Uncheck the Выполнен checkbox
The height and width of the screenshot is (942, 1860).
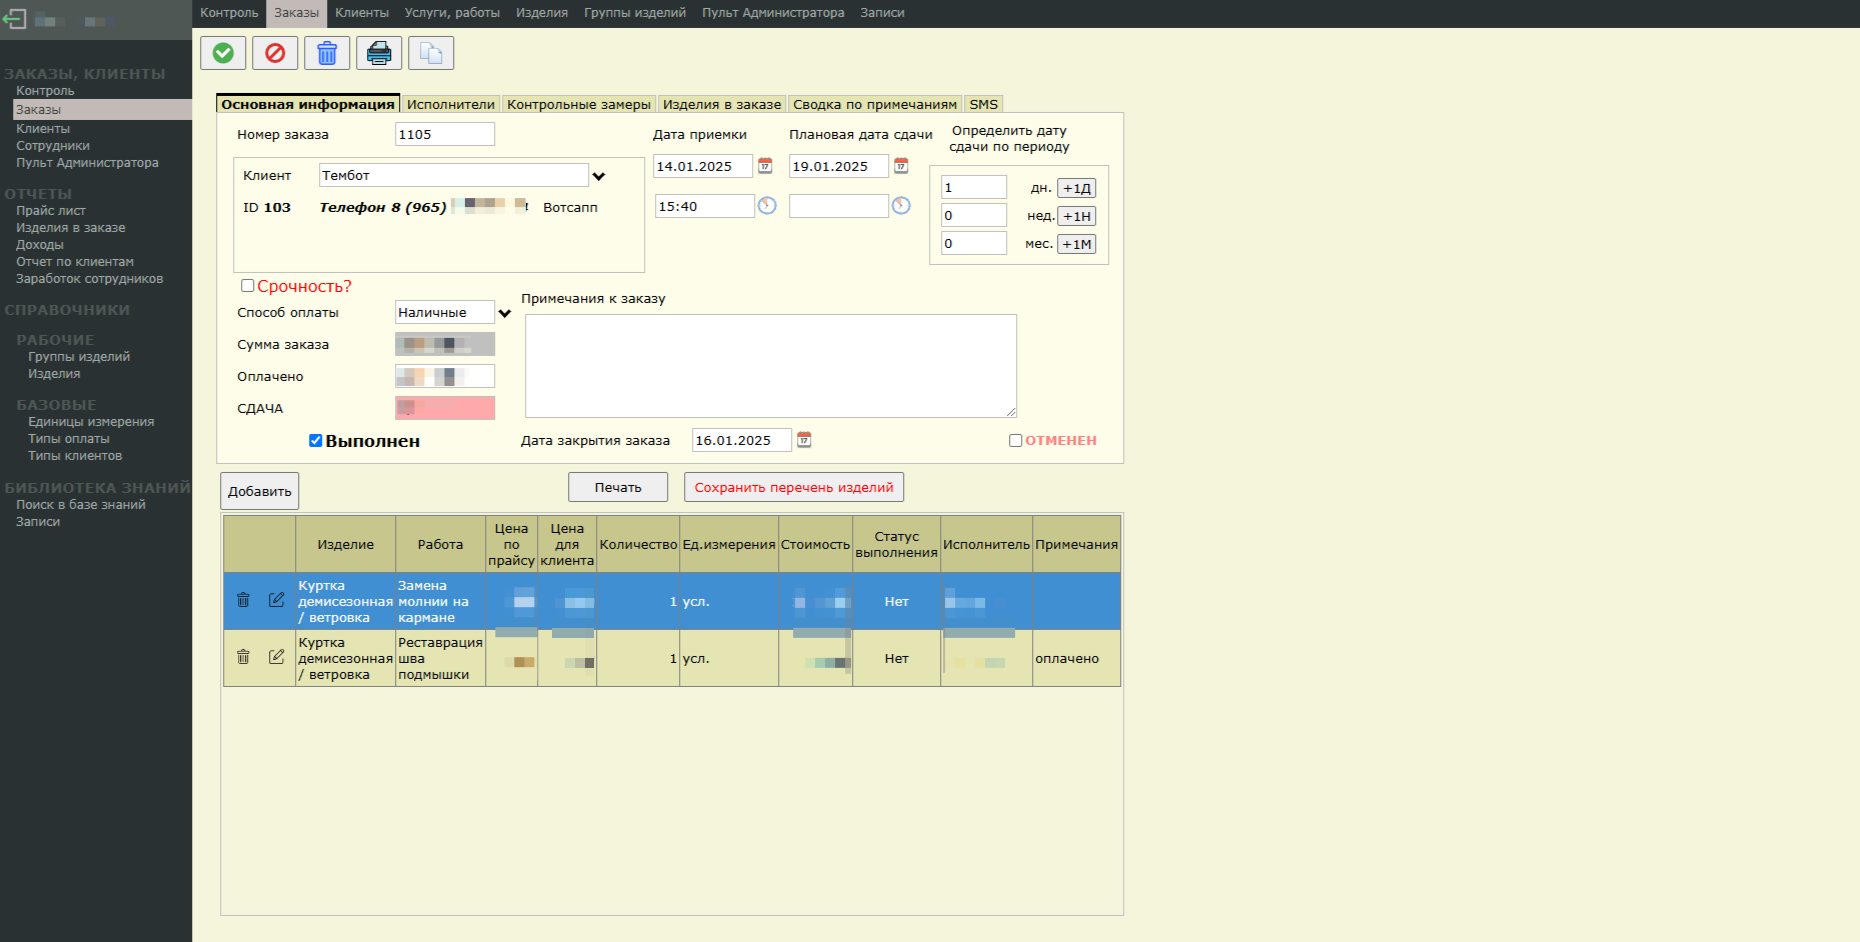pyautogui.click(x=316, y=441)
